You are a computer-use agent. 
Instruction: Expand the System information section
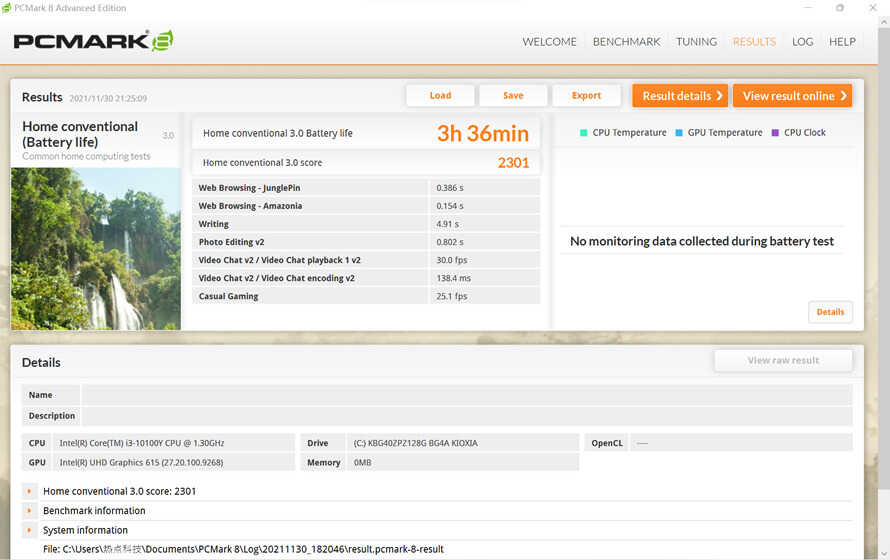pyautogui.click(x=29, y=530)
